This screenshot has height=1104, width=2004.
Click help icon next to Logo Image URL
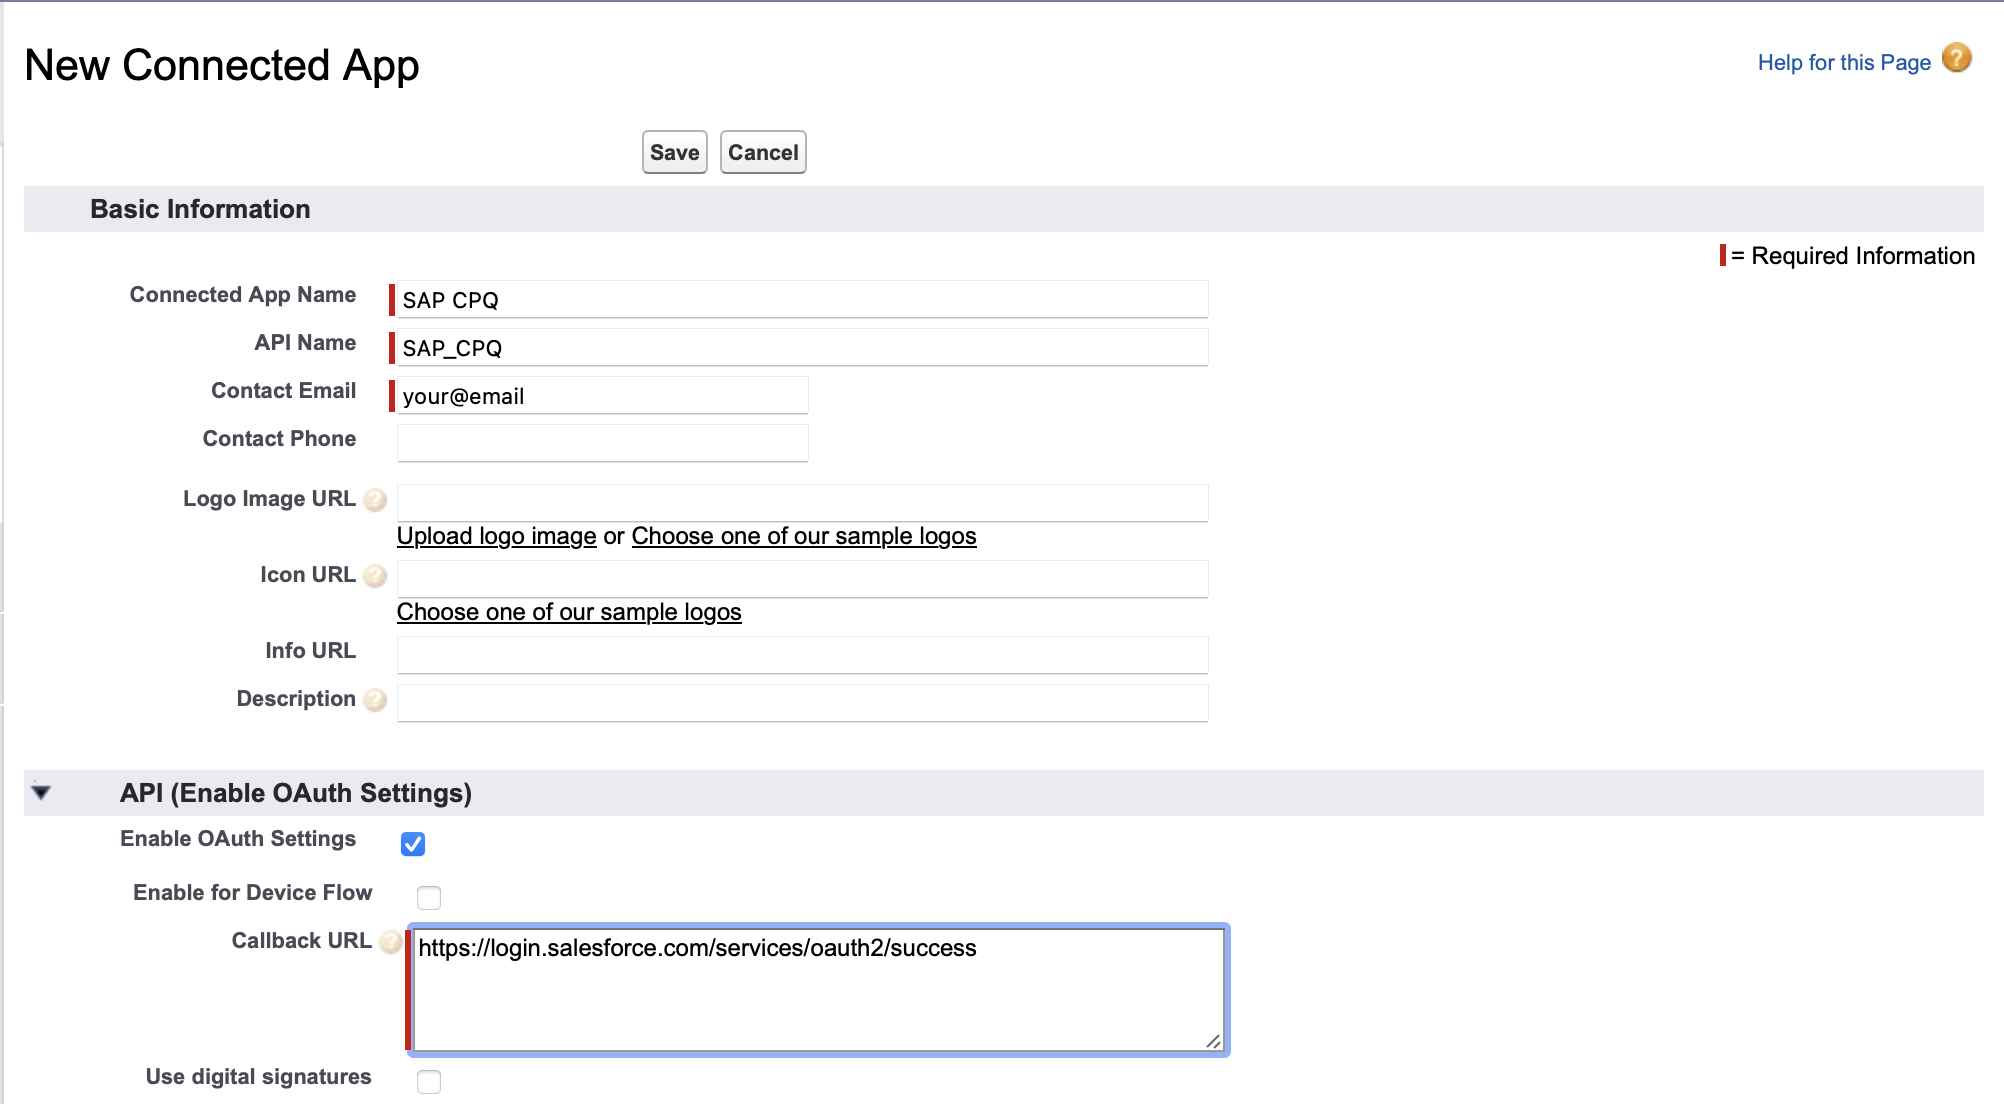pyautogui.click(x=375, y=500)
